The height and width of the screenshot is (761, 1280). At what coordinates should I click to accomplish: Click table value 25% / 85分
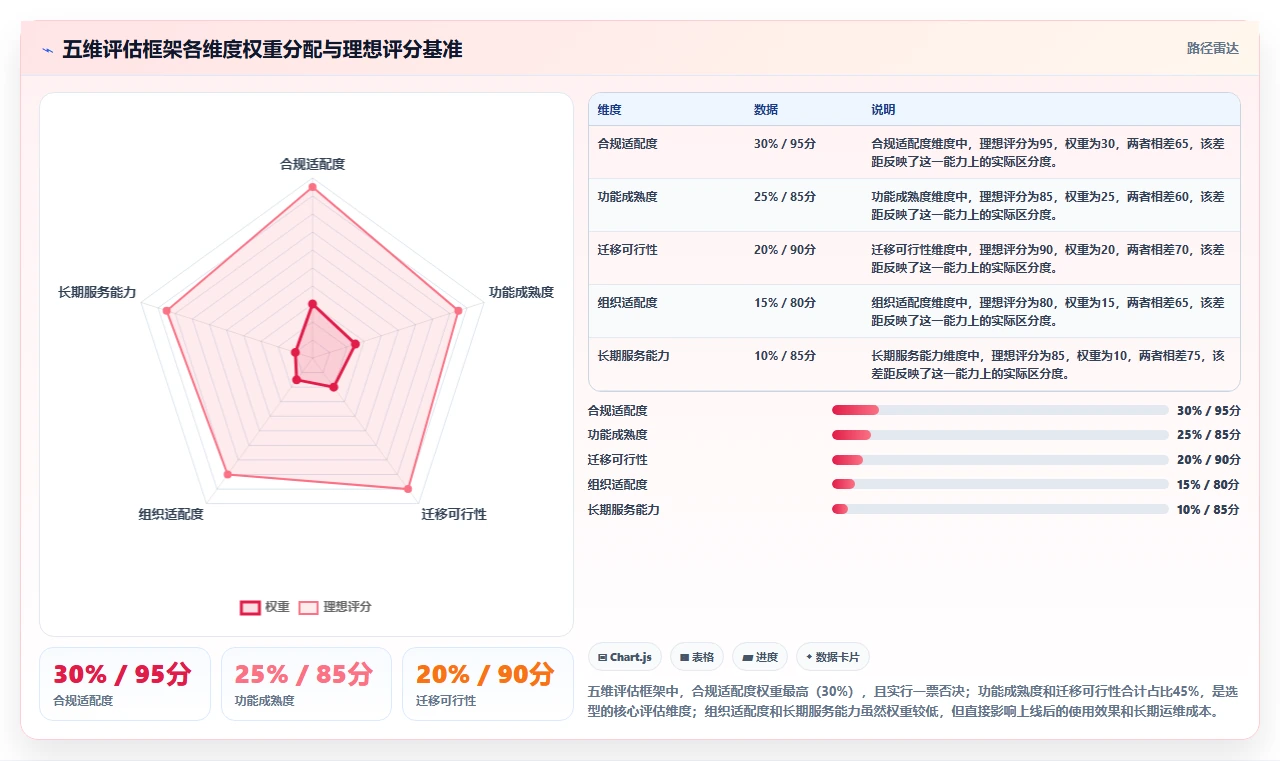tap(785, 197)
